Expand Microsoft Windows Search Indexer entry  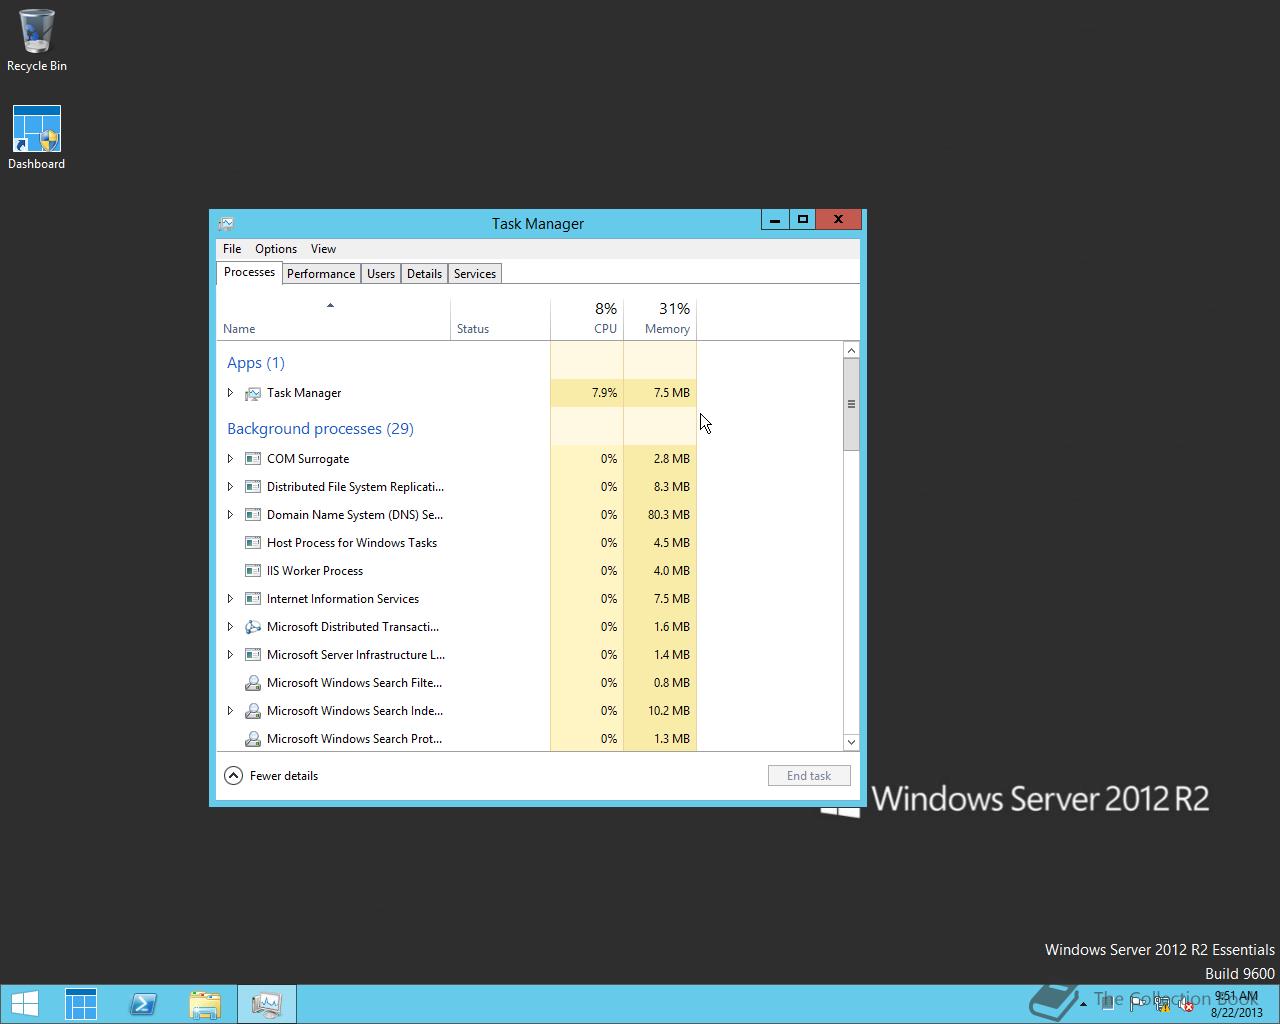pyautogui.click(x=230, y=711)
